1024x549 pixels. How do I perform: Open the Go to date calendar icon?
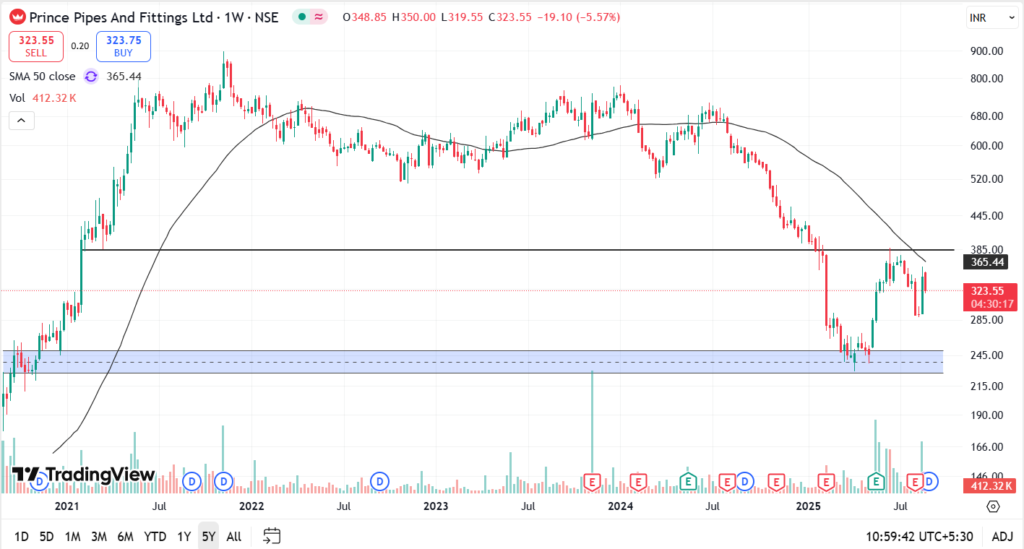pos(272,536)
